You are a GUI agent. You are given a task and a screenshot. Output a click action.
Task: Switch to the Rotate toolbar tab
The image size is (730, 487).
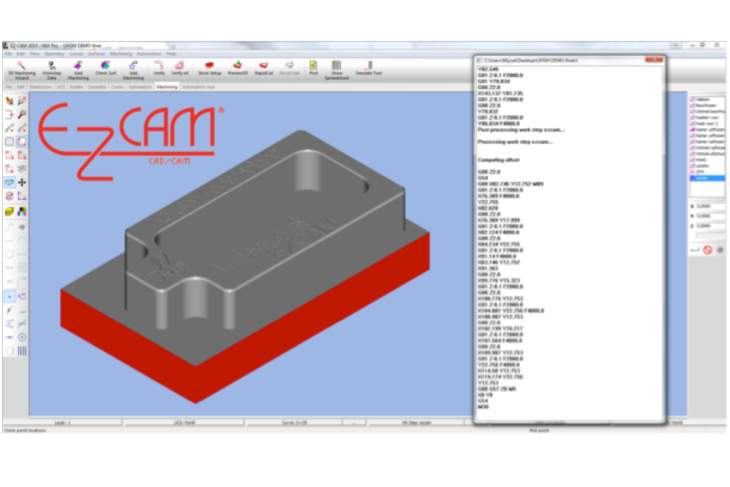pyautogui.click(x=76, y=87)
